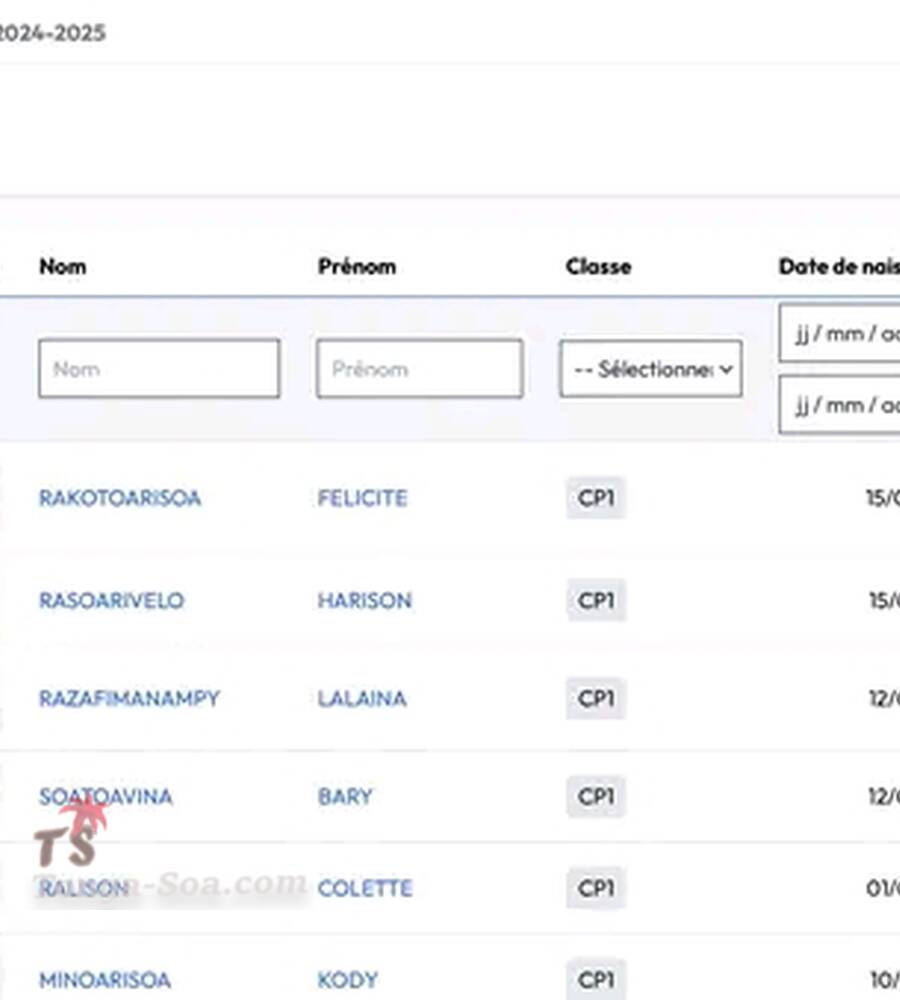This screenshot has height=1000, width=900.
Task: Sort by the Nom column header
Action: (x=62, y=267)
